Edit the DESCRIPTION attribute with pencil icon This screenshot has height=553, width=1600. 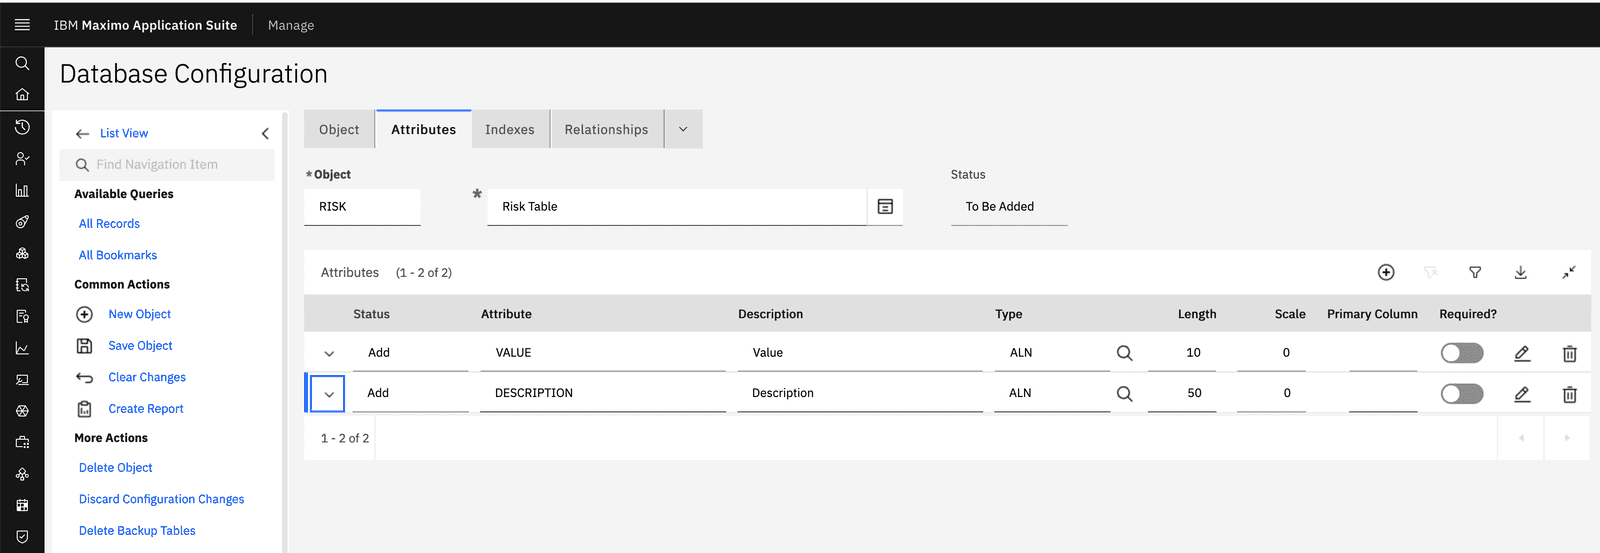(x=1522, y=394)
